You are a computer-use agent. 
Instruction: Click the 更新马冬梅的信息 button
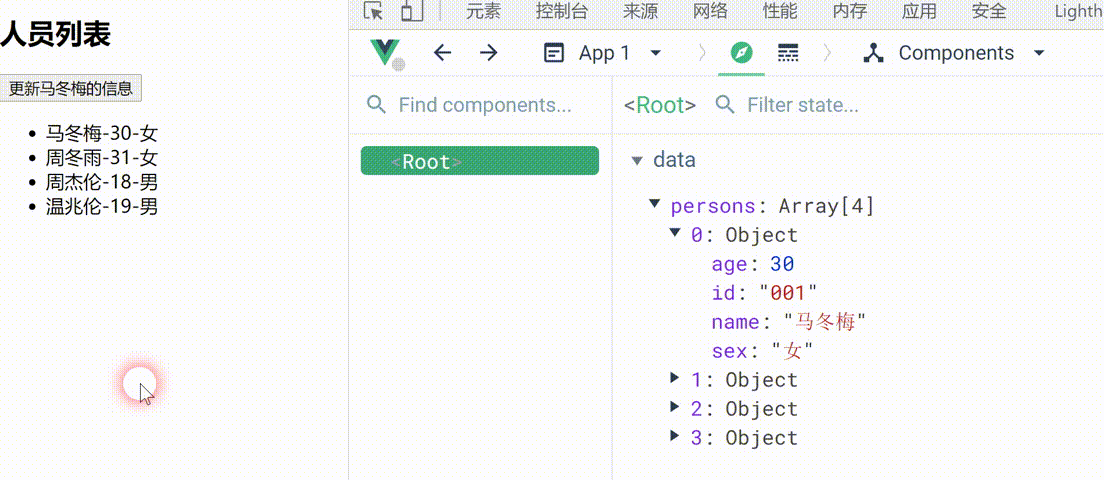(71, 88)
